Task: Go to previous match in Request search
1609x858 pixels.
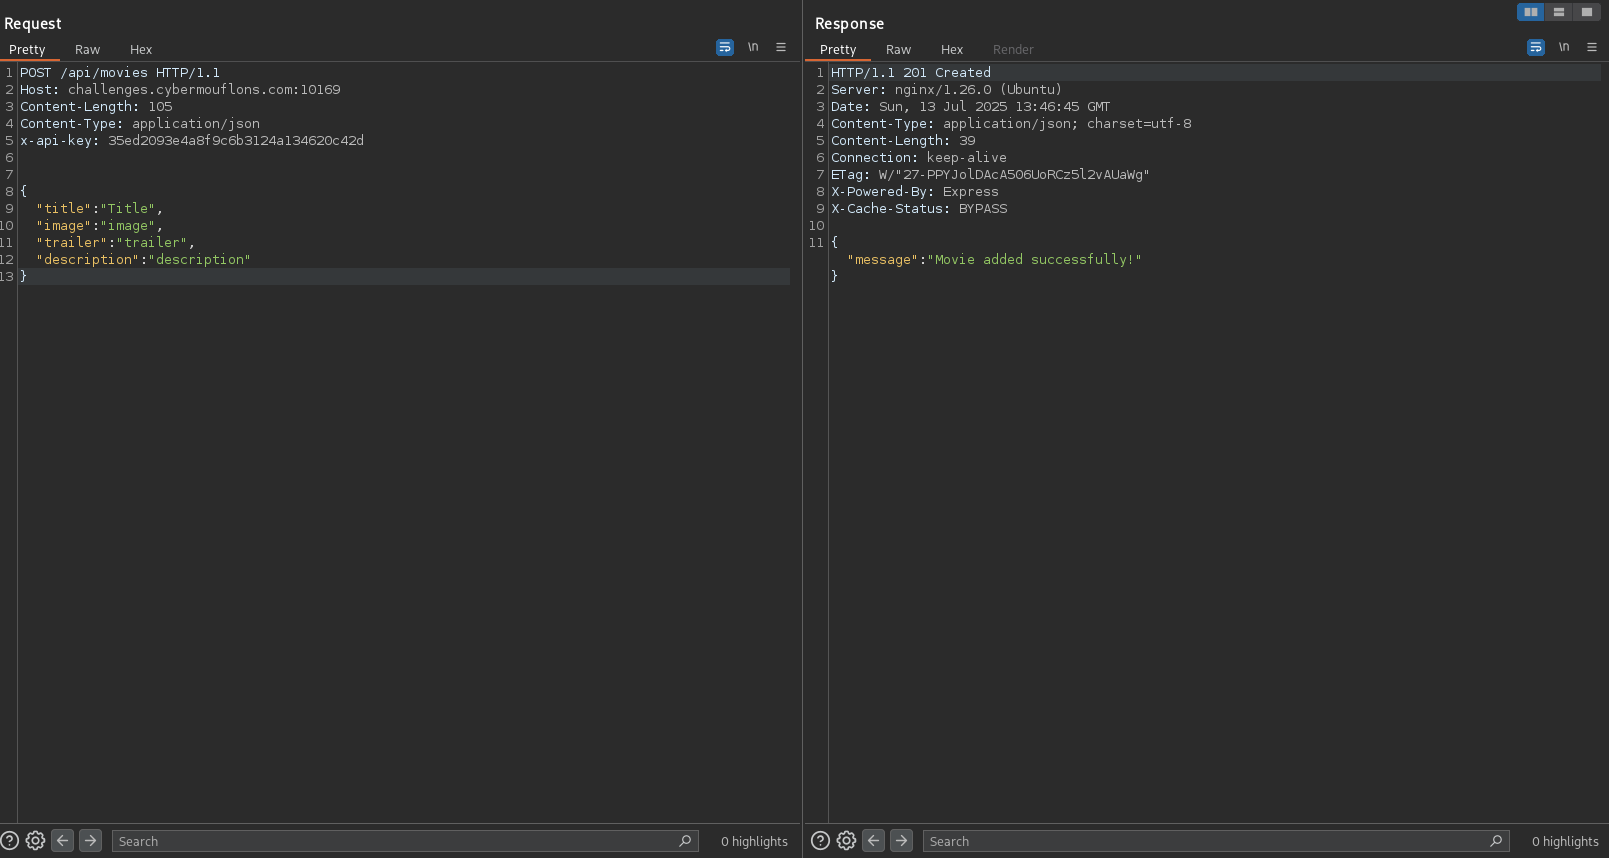Action: tap(63, 841)
